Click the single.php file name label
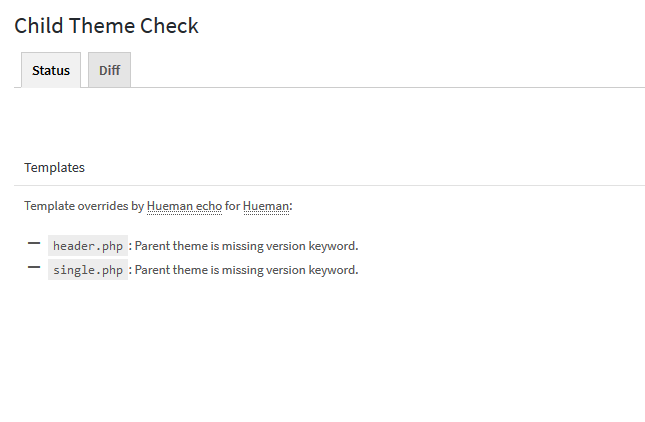 pos(88,270)
